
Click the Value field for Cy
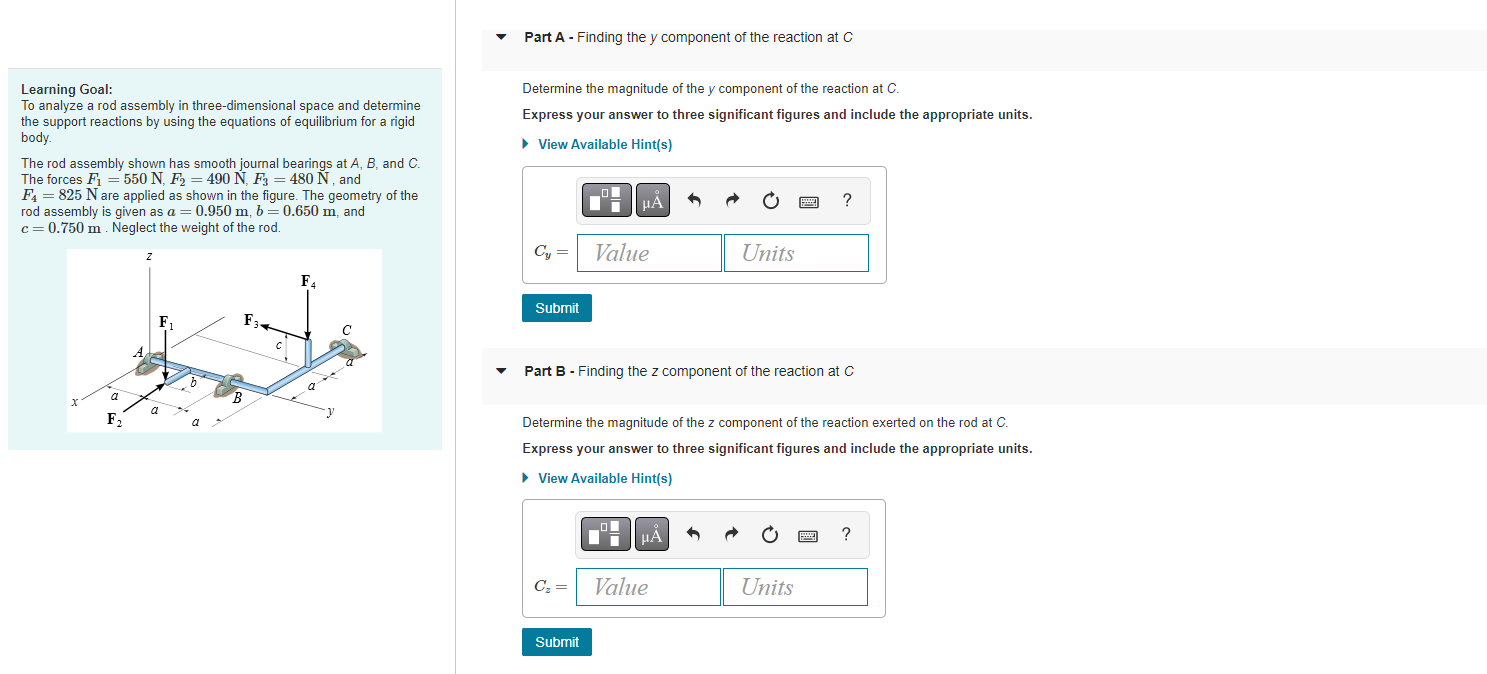click(648, 252)
